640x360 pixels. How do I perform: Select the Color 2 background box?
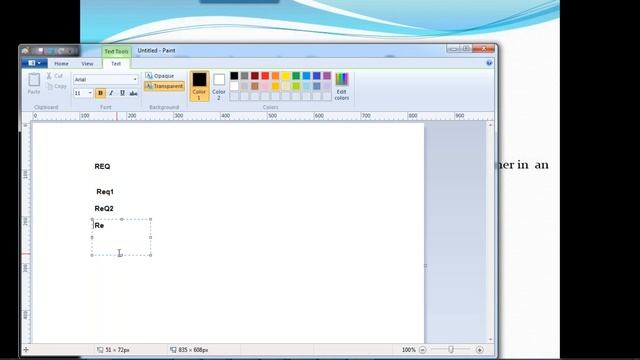pos(219,86)
